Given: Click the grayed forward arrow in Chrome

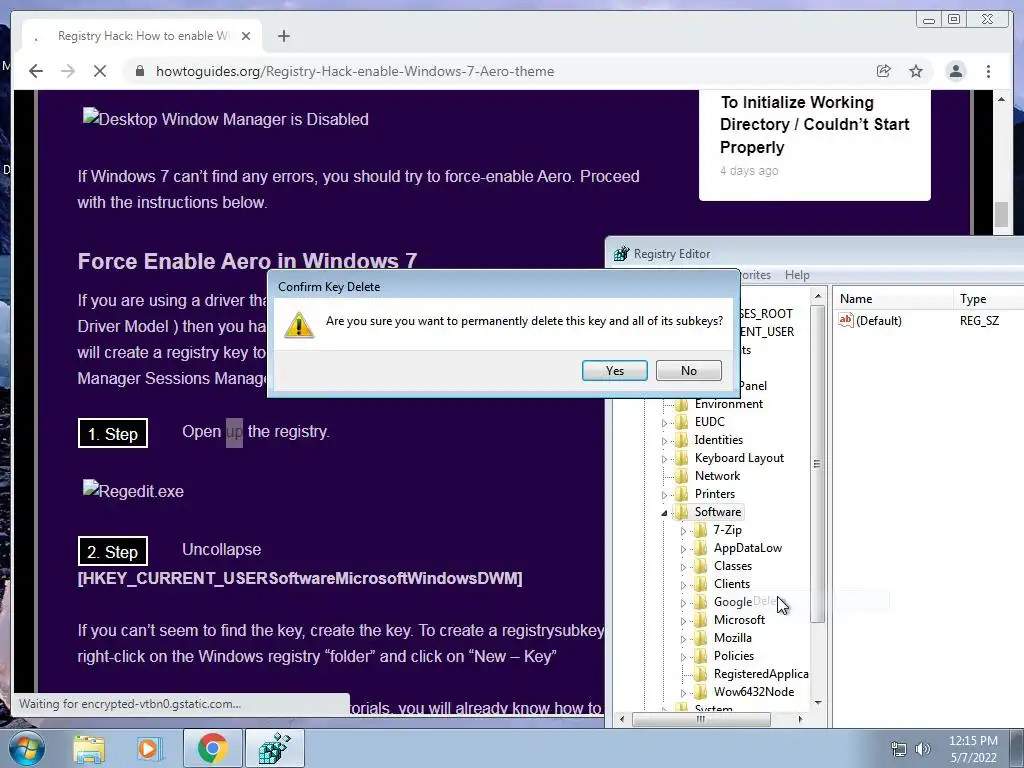Looking at the screenshot, I should [x=68, y=71].
